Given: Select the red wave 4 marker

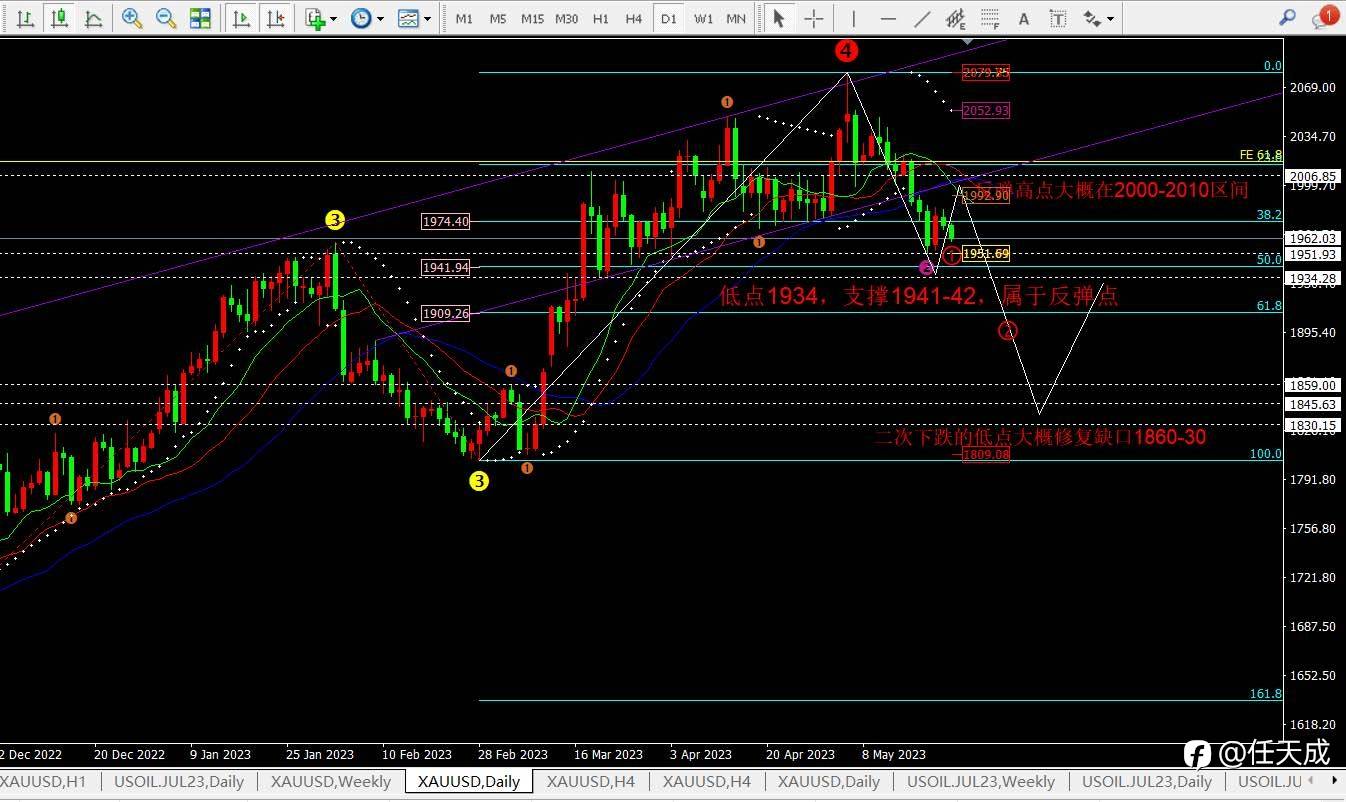Looking at the screenshot, I should pyautogui.click(x=847, y=50).
